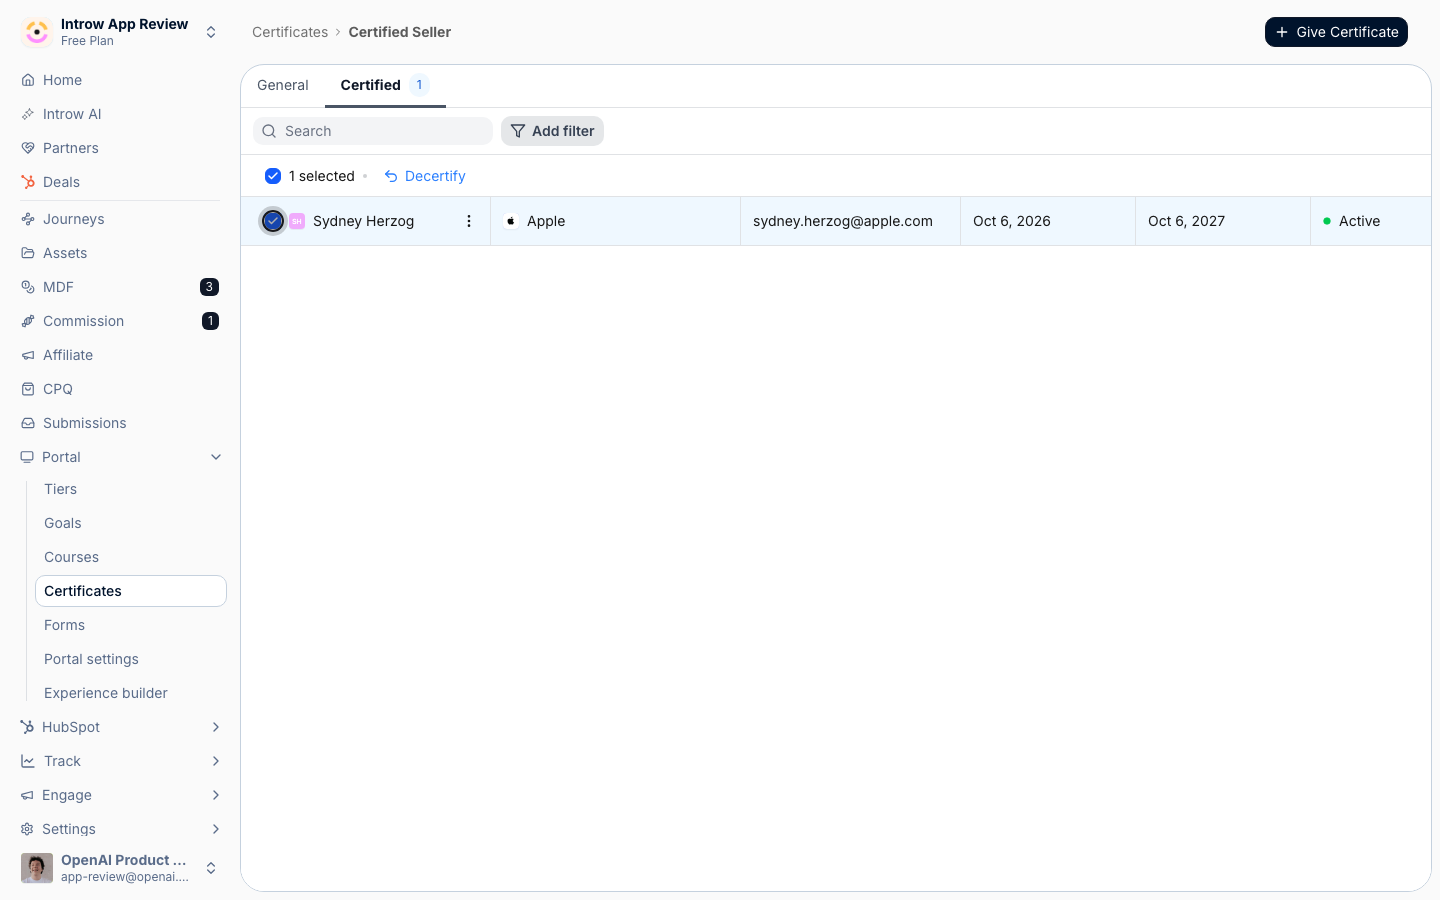This screenshot has width=1440, height=900.
Task: Click the Deals HubSpot icon
Action: (x=28, y=182)
